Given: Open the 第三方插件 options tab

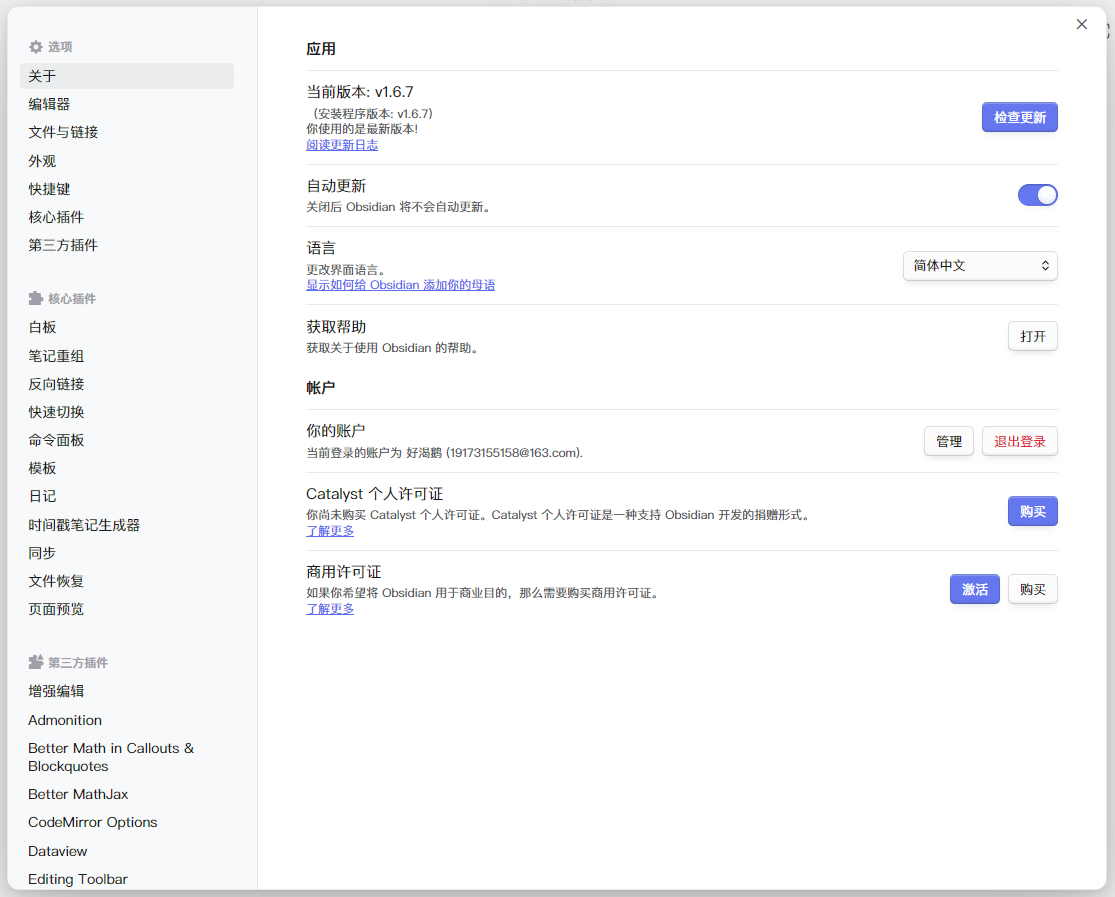Looking at the screenshot, I should coord(63,245).
